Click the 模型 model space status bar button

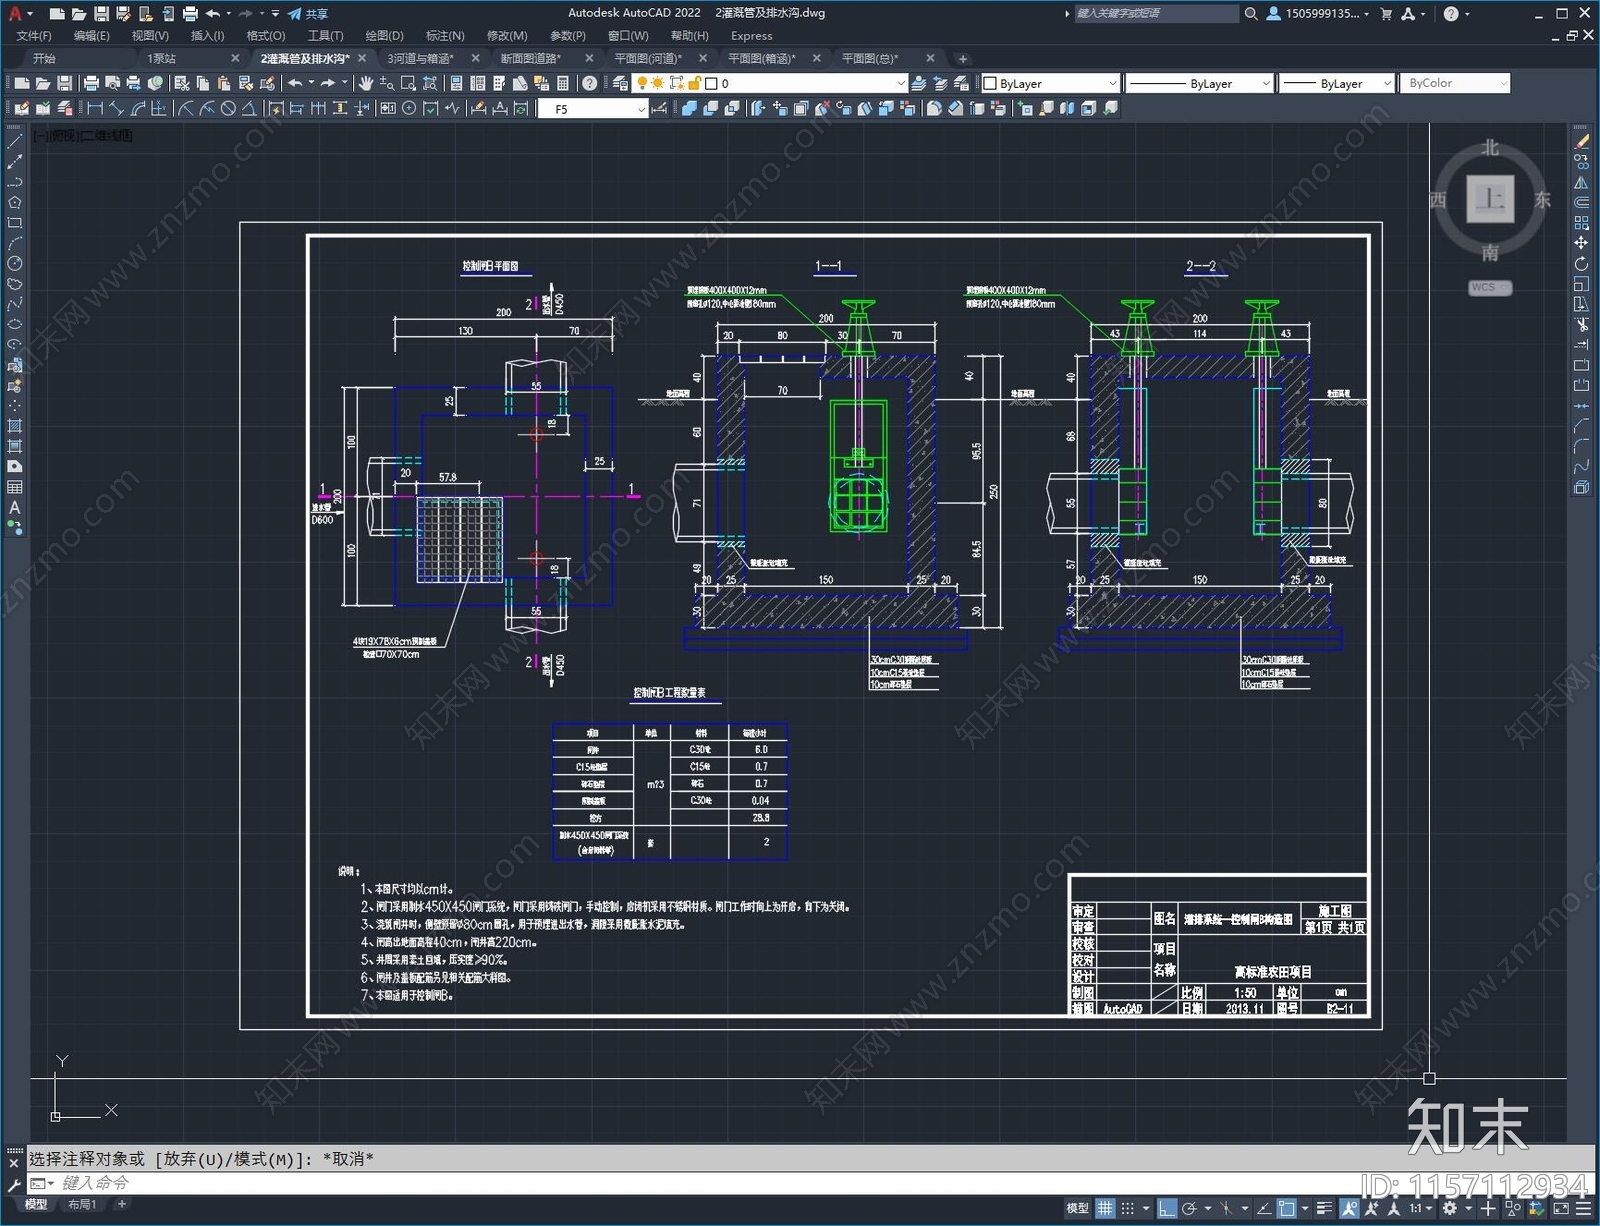[x=1077, y=1208]
